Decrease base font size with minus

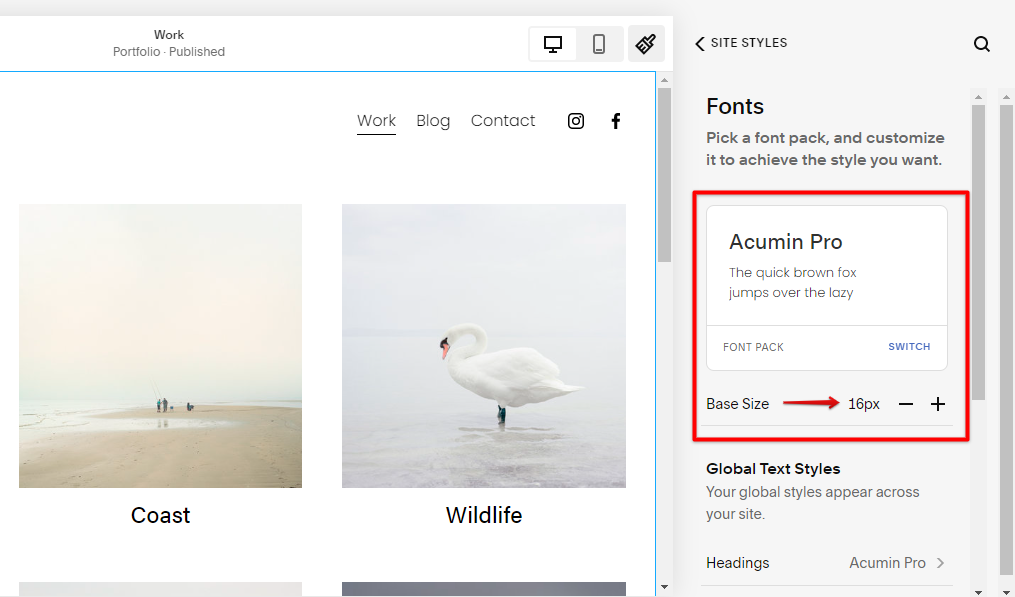click(x=906, y=404)
